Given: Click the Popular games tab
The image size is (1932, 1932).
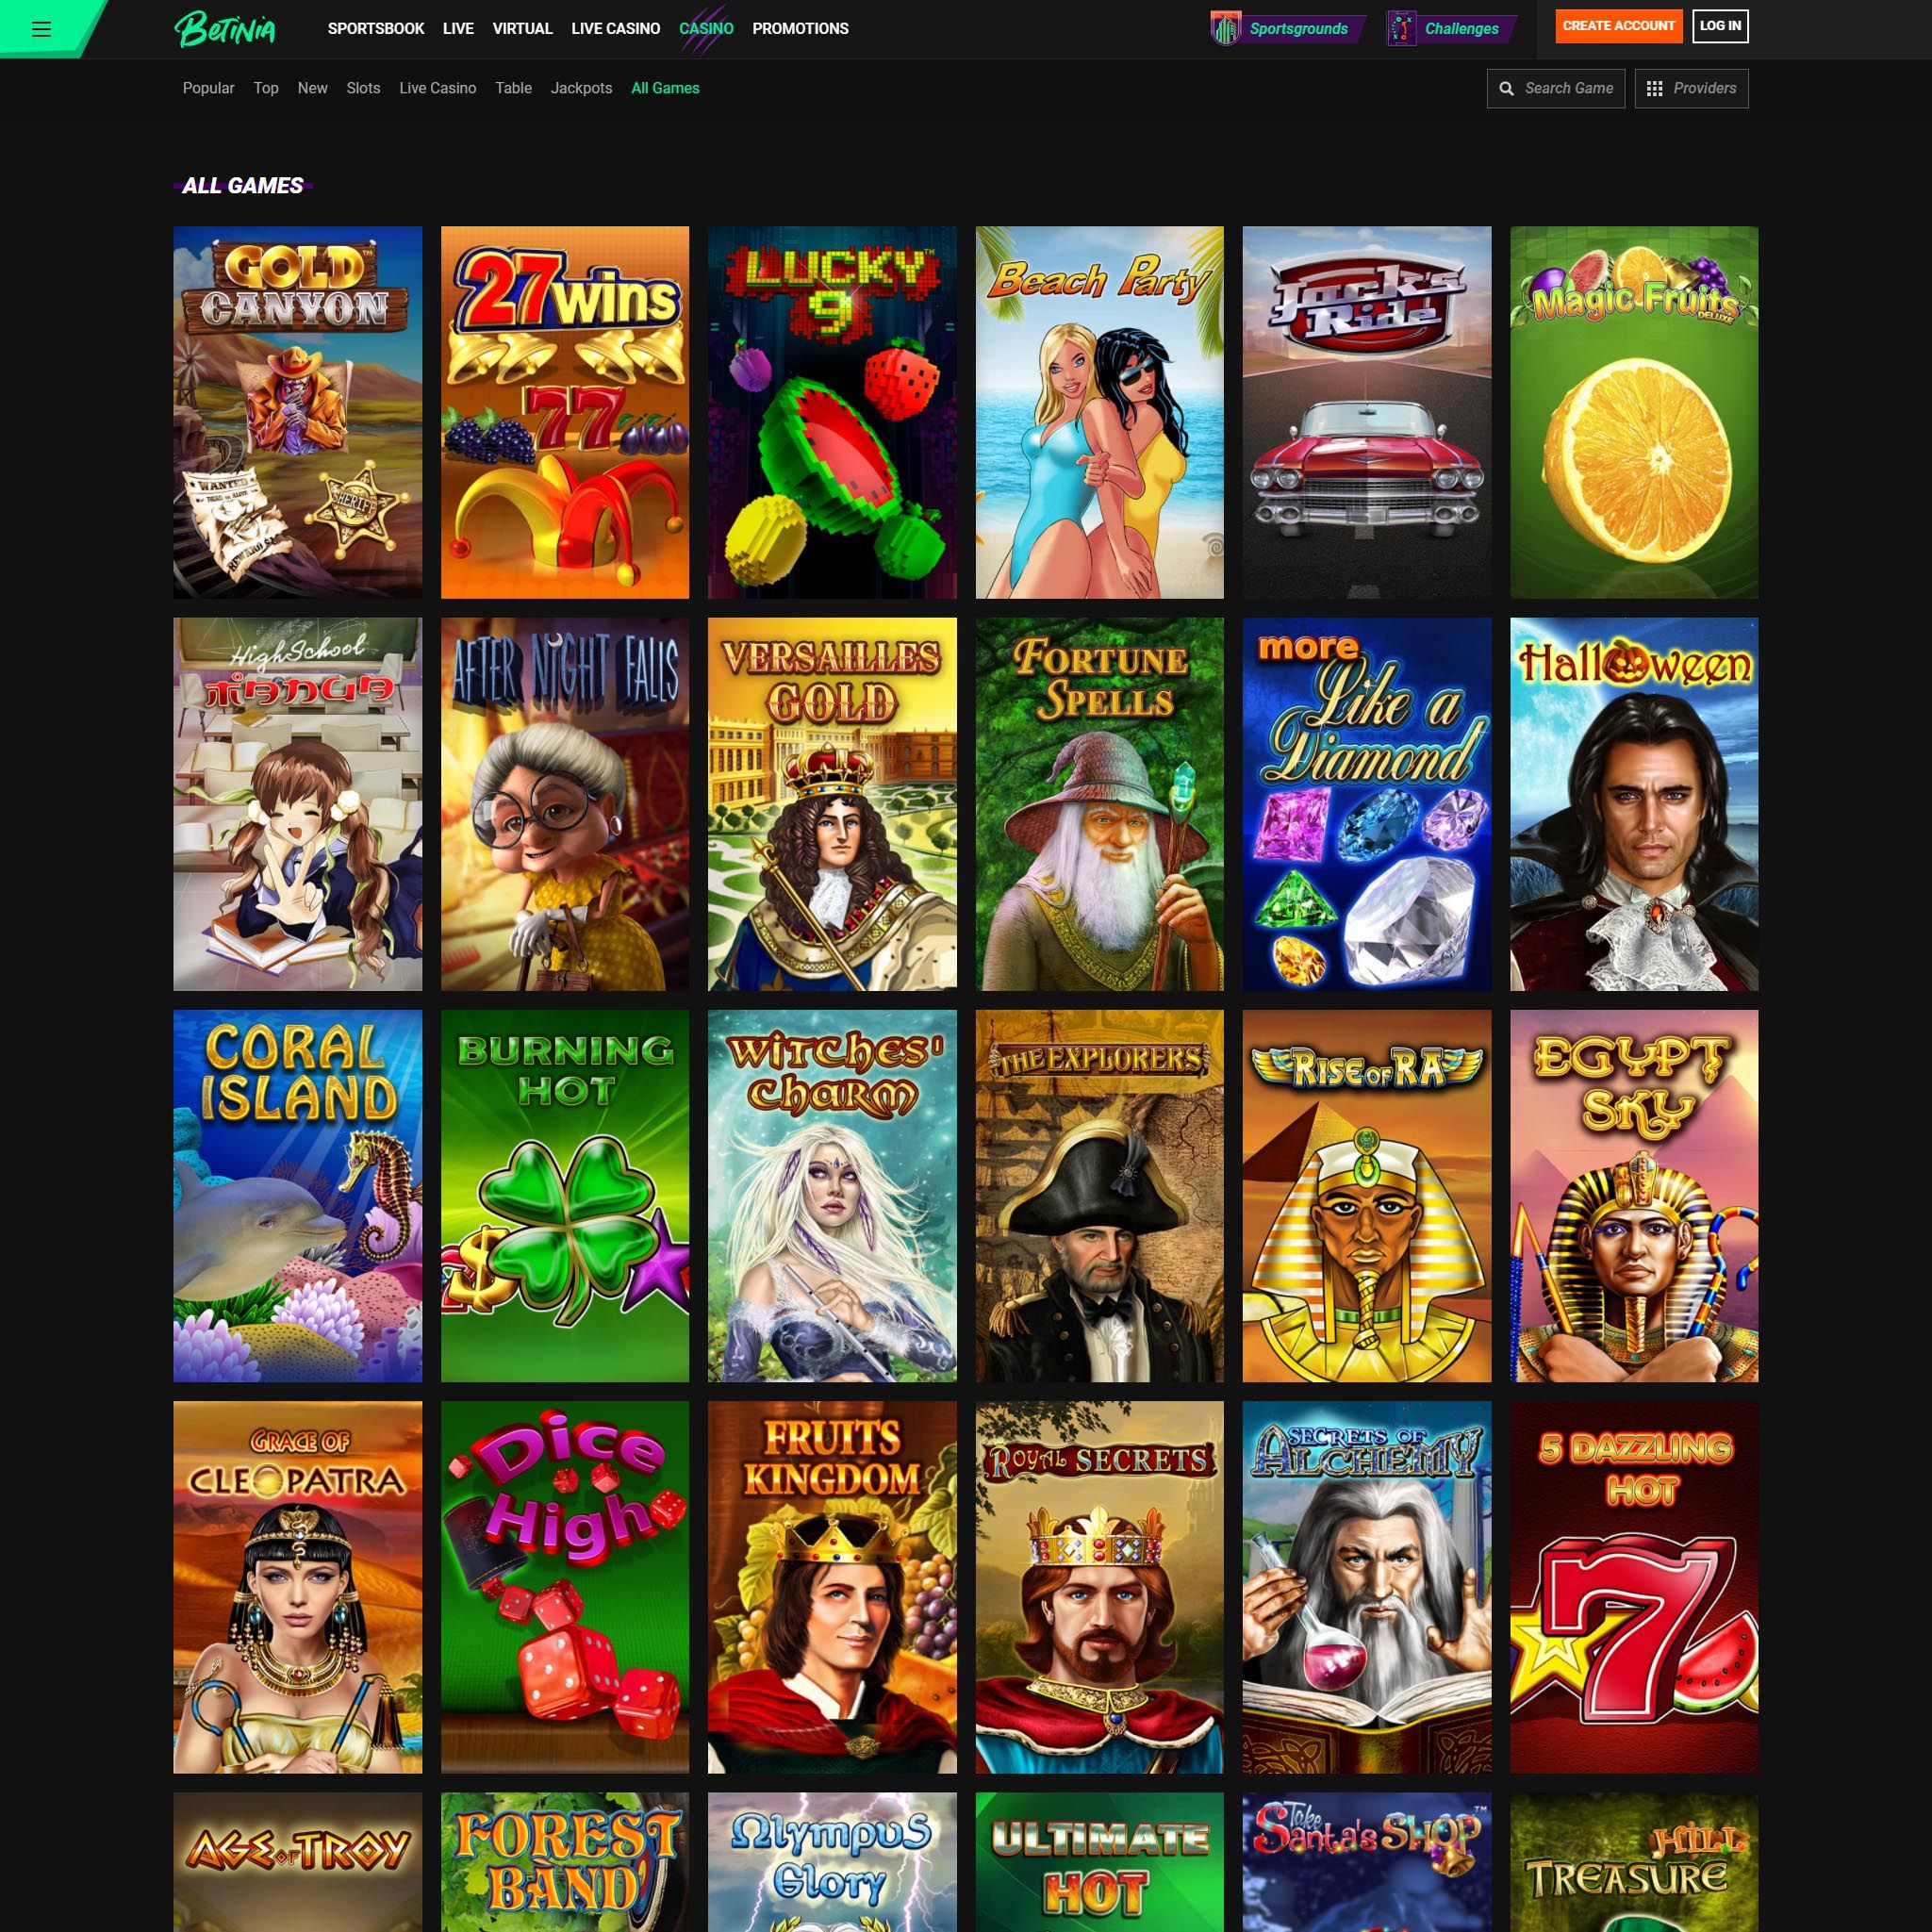Looking at the screenshot, I should coord(208,89).
